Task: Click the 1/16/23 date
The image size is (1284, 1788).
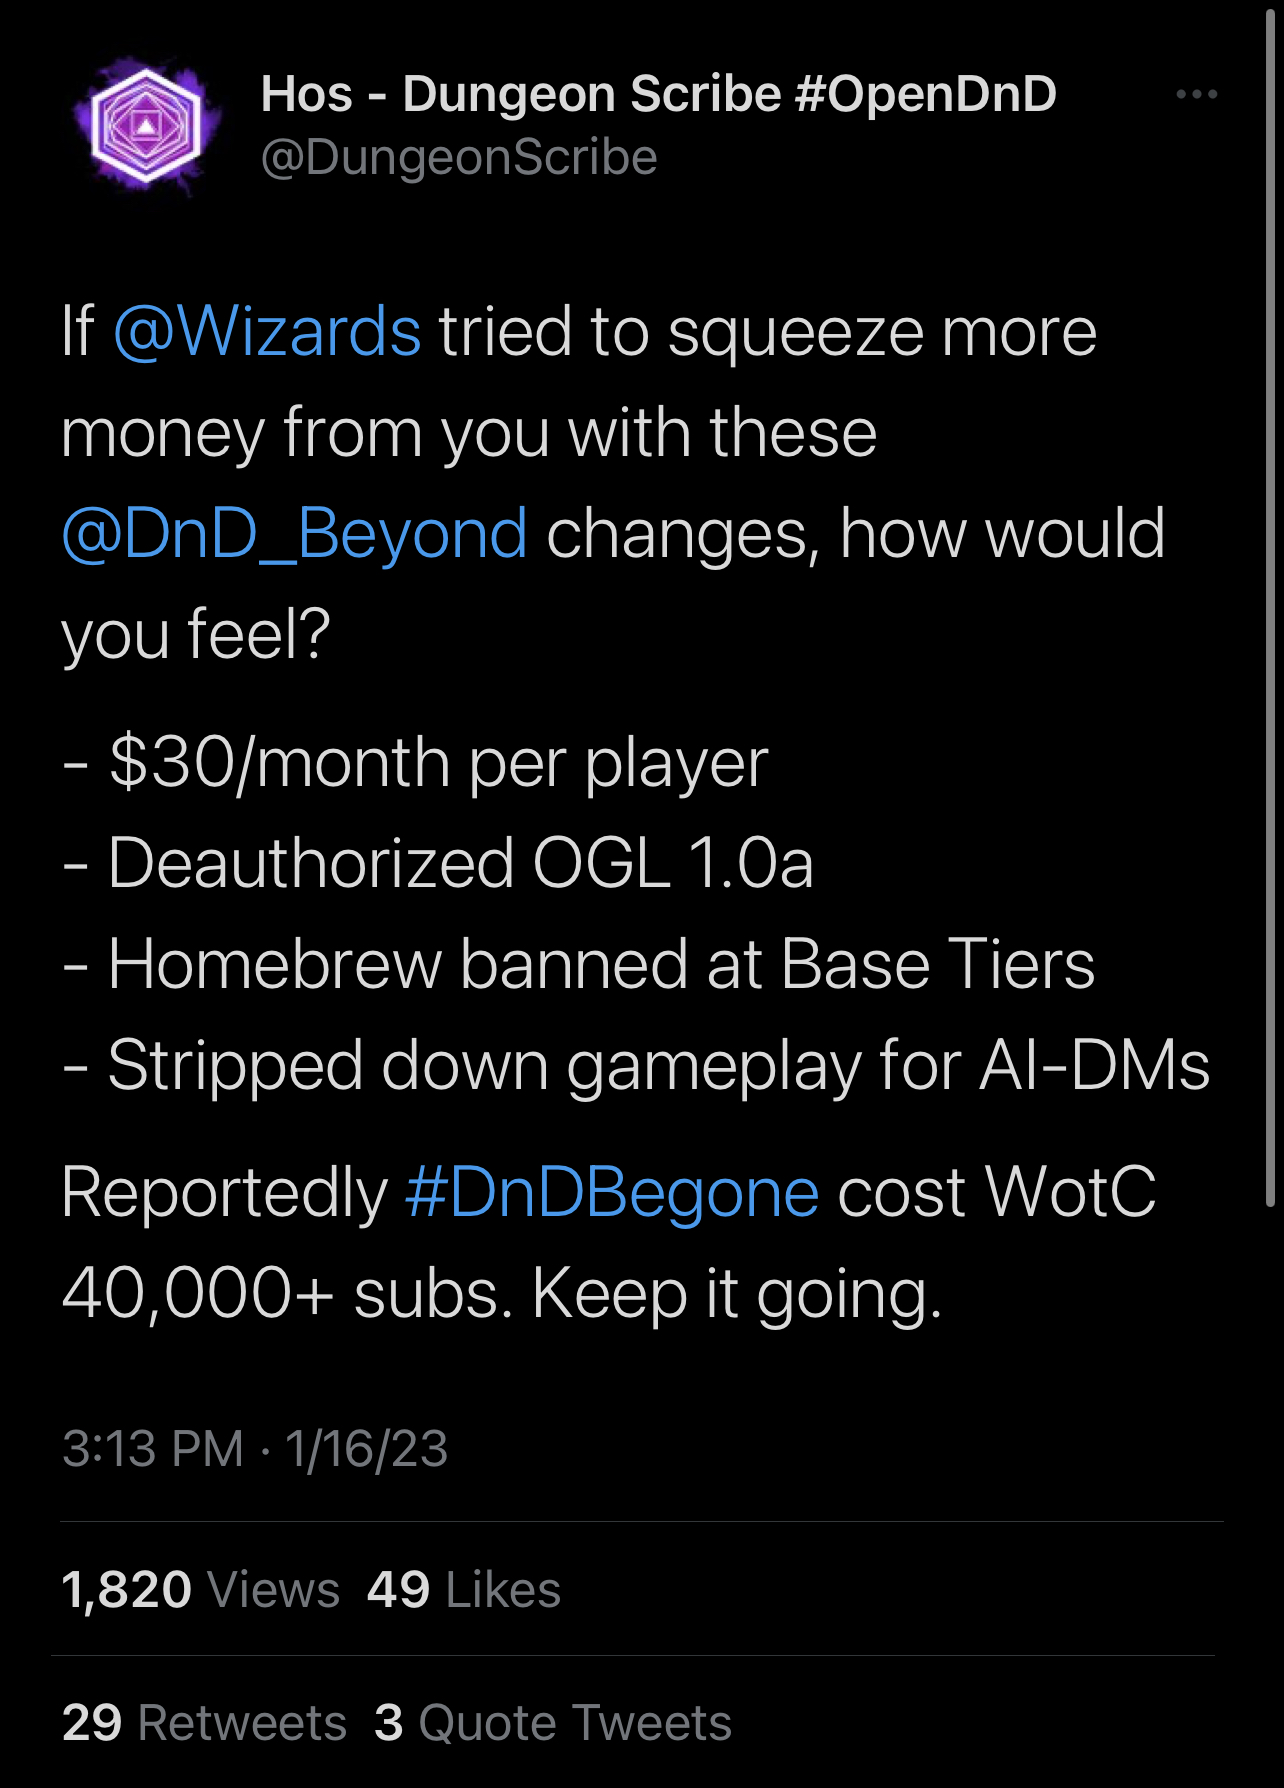Action: point(366,1449)
